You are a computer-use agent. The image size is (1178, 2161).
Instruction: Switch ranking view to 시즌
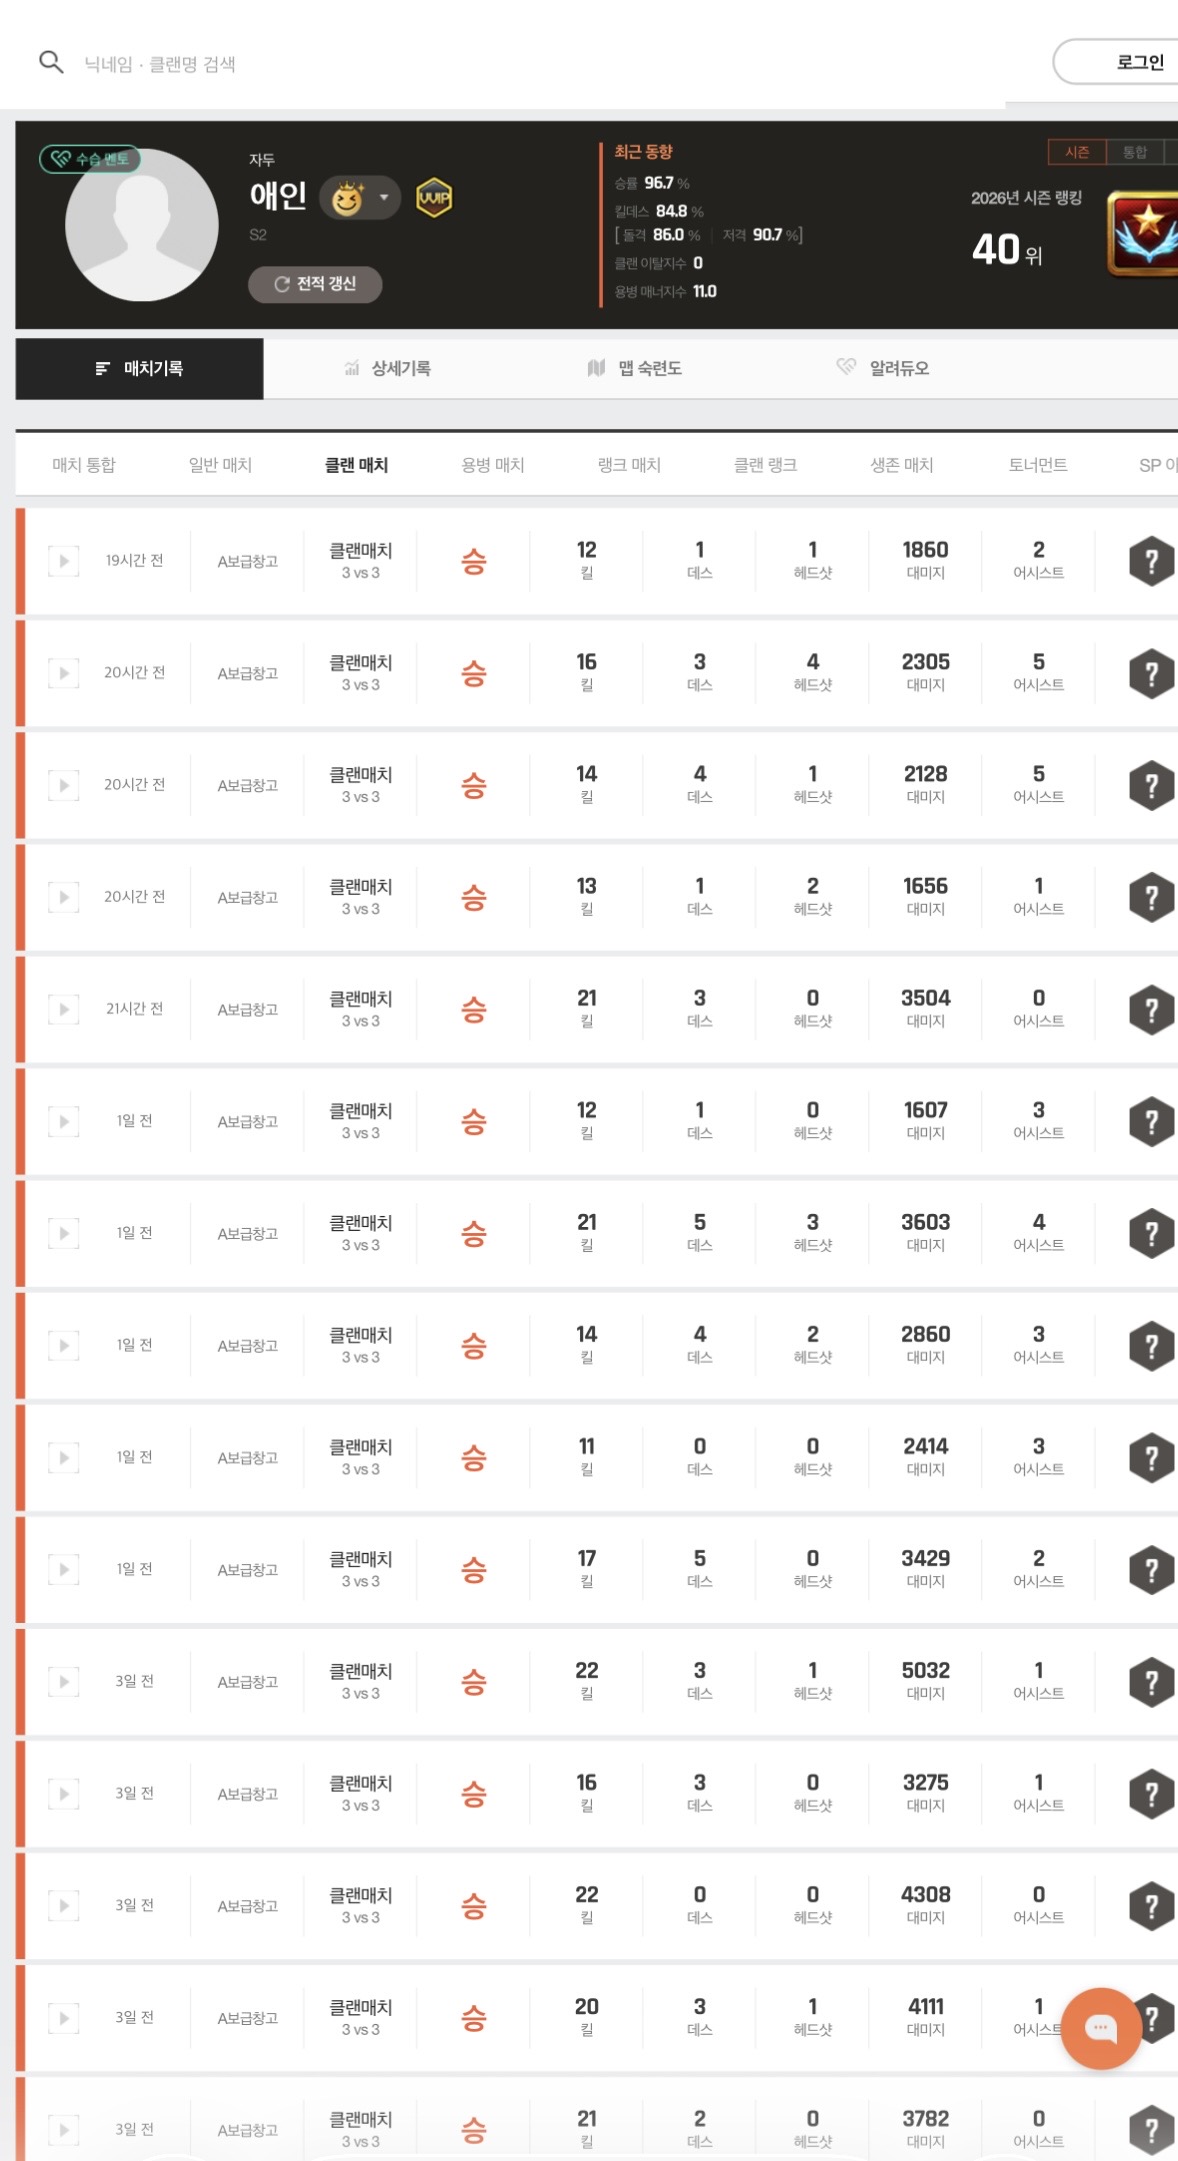coord(1076,152)
